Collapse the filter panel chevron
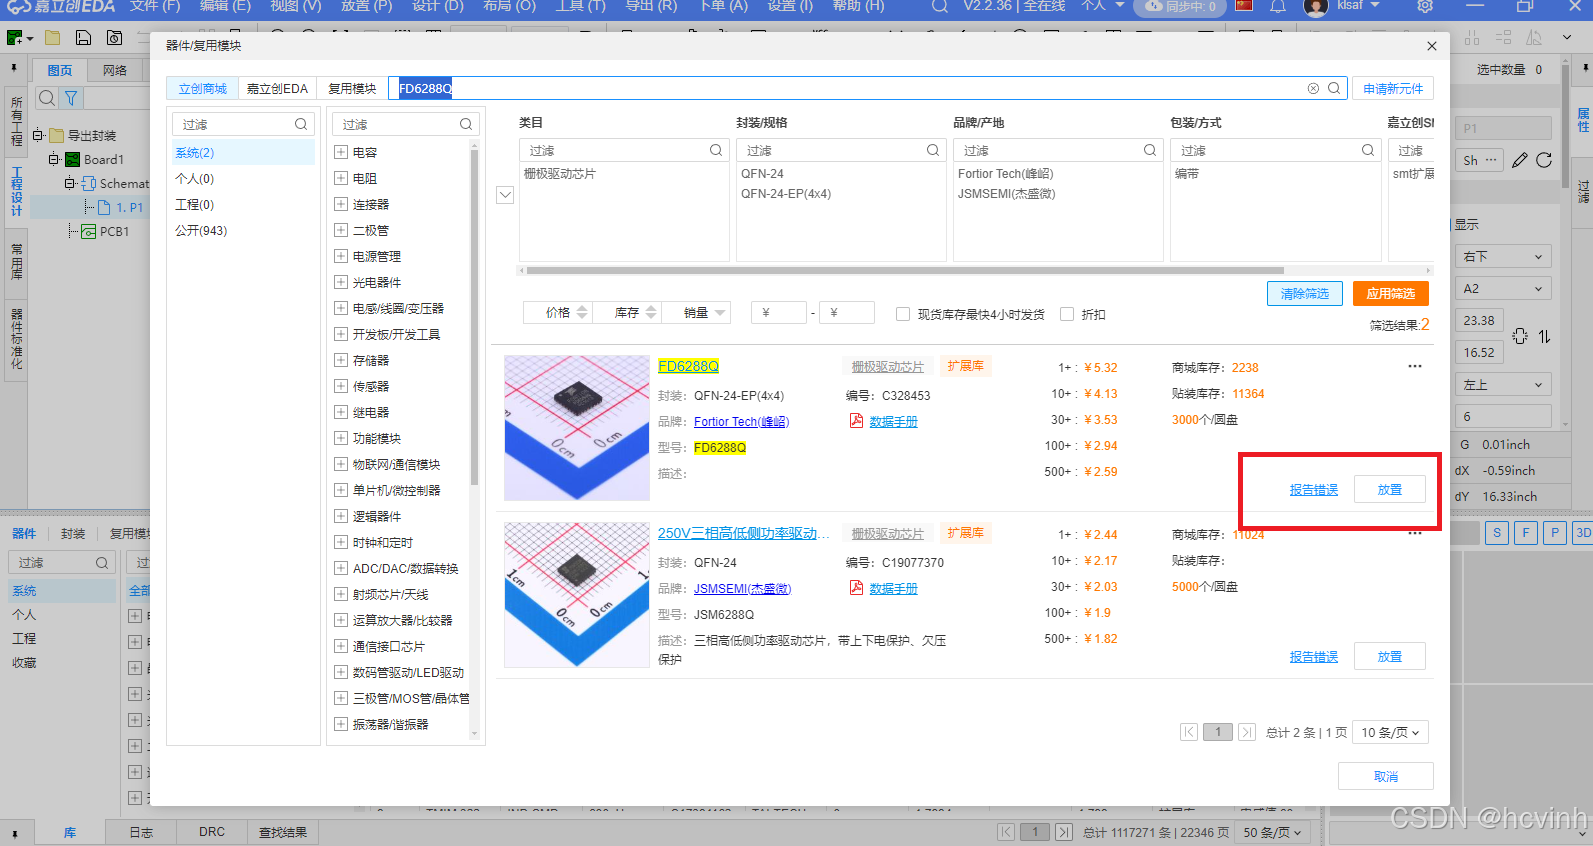Viewport: 1593px width, 846px height. pyautogui.click(x=505, y=195)
